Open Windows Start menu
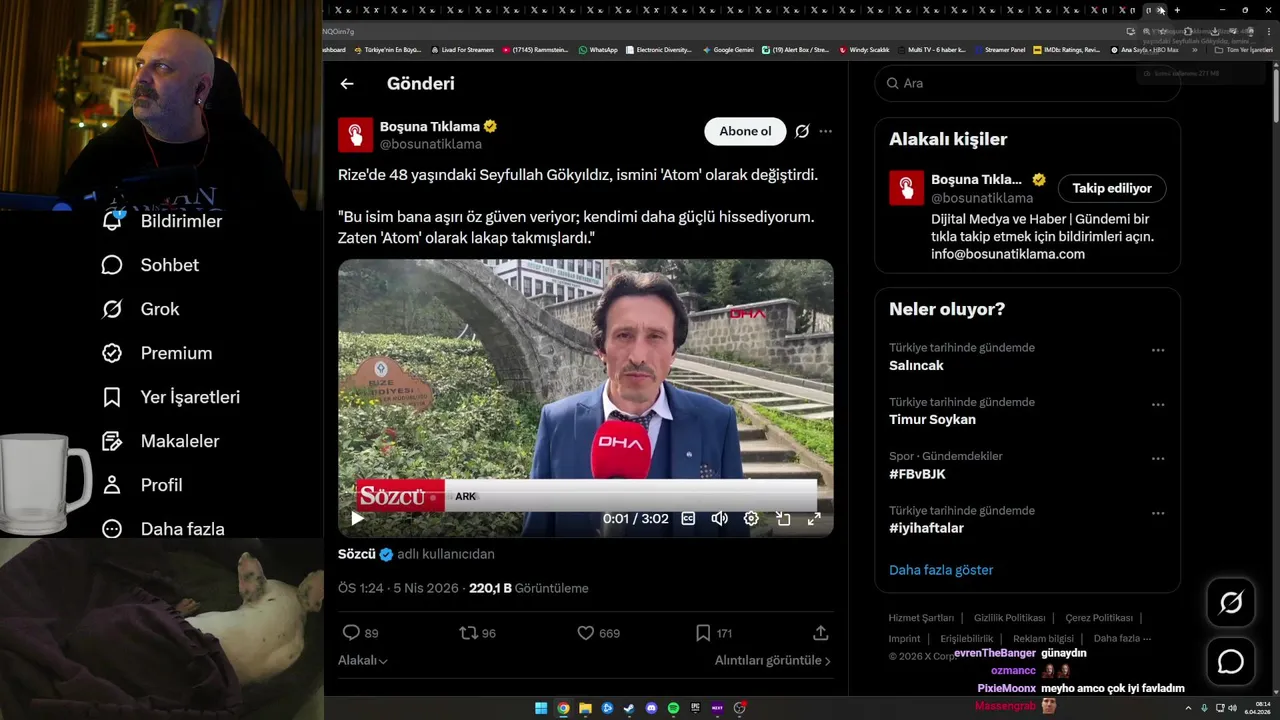Viewport: 1280px width, 720px height. click(x=541, y=708)
